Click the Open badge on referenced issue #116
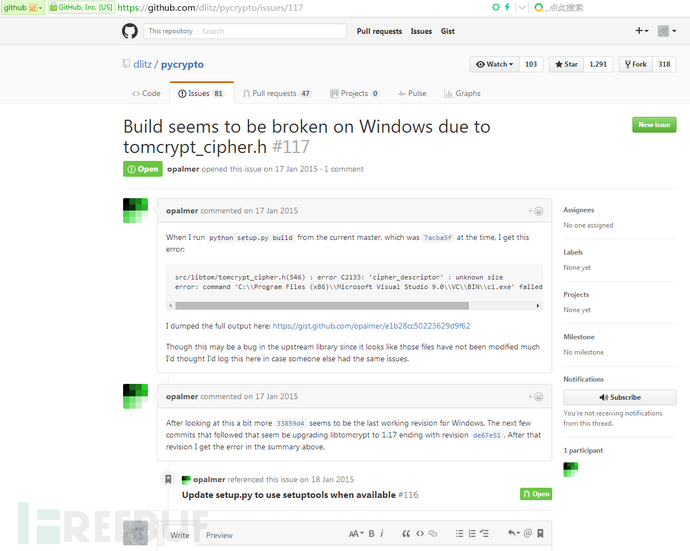This screenshot has width=690, height=551. [x=536, y=494]
